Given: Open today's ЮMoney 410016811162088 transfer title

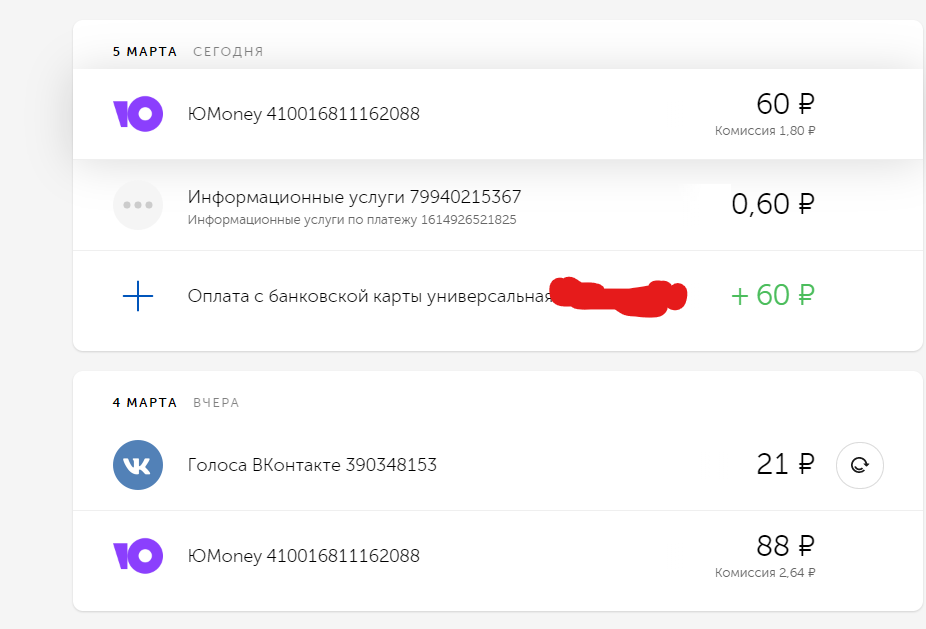Looking at the screenshot, I should (x=303, y=114).
